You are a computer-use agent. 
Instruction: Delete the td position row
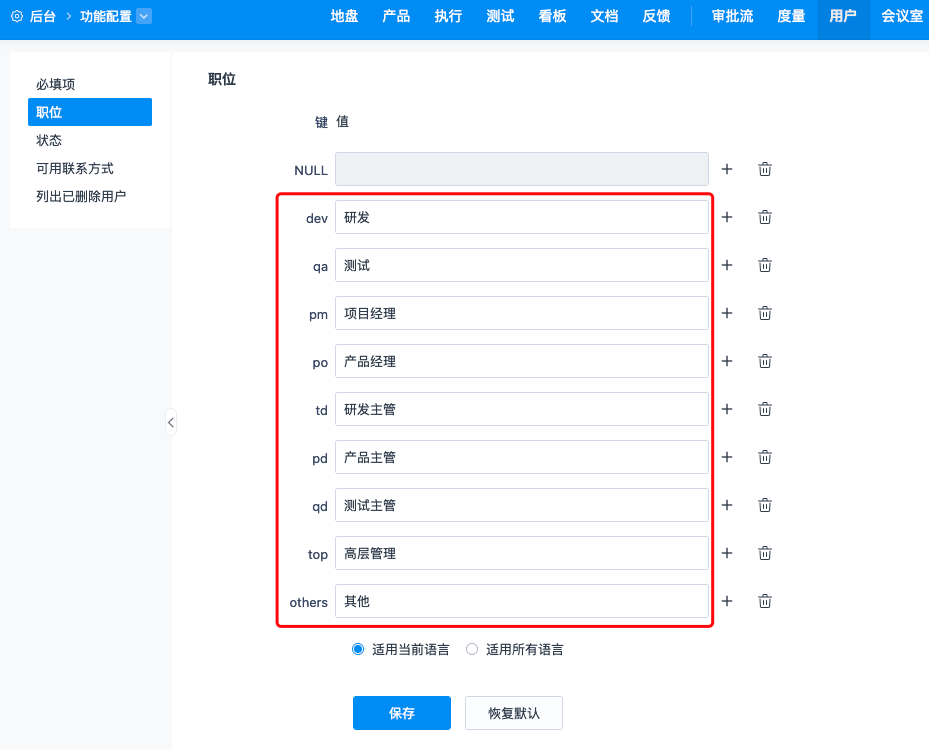[x=765, y=409]
